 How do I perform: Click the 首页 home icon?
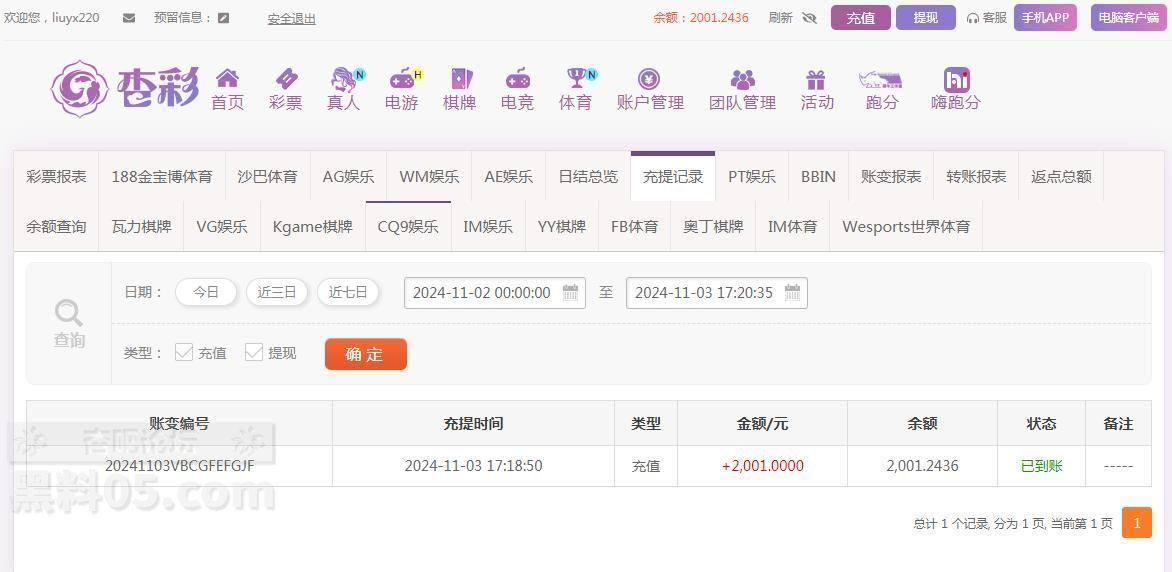[x=227, y=78]
